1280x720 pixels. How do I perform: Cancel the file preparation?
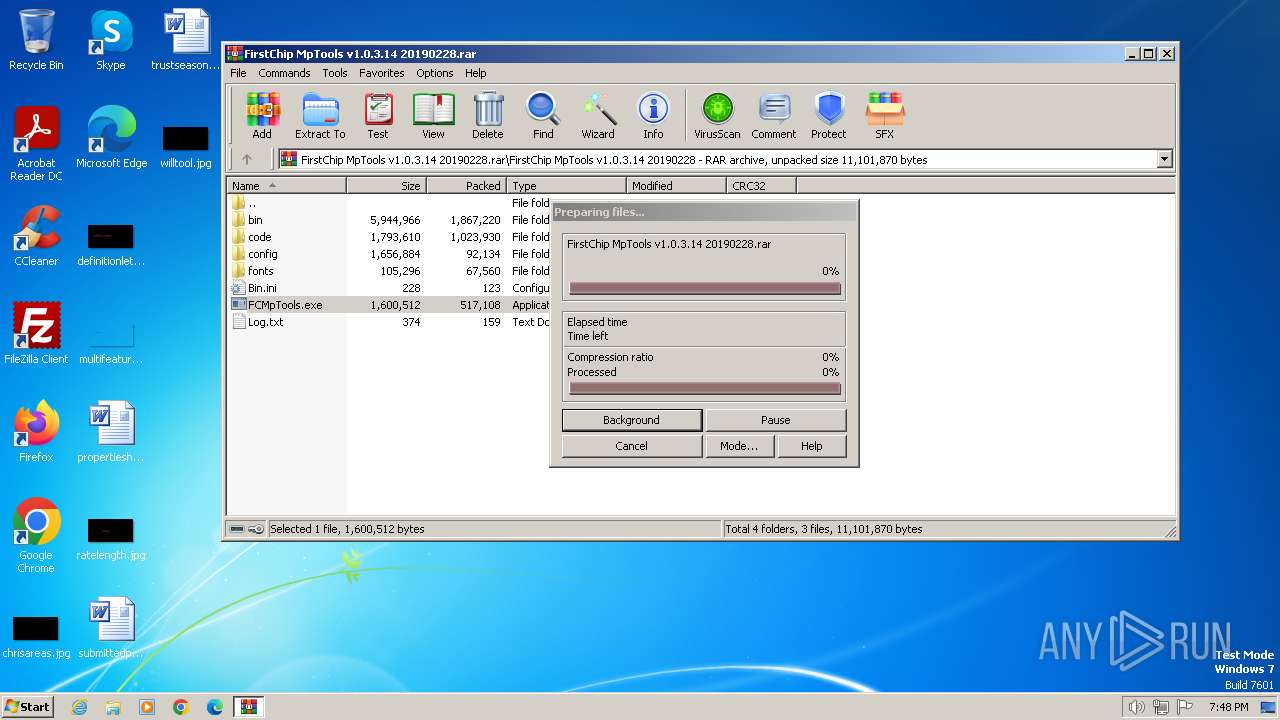click(631, 446)
